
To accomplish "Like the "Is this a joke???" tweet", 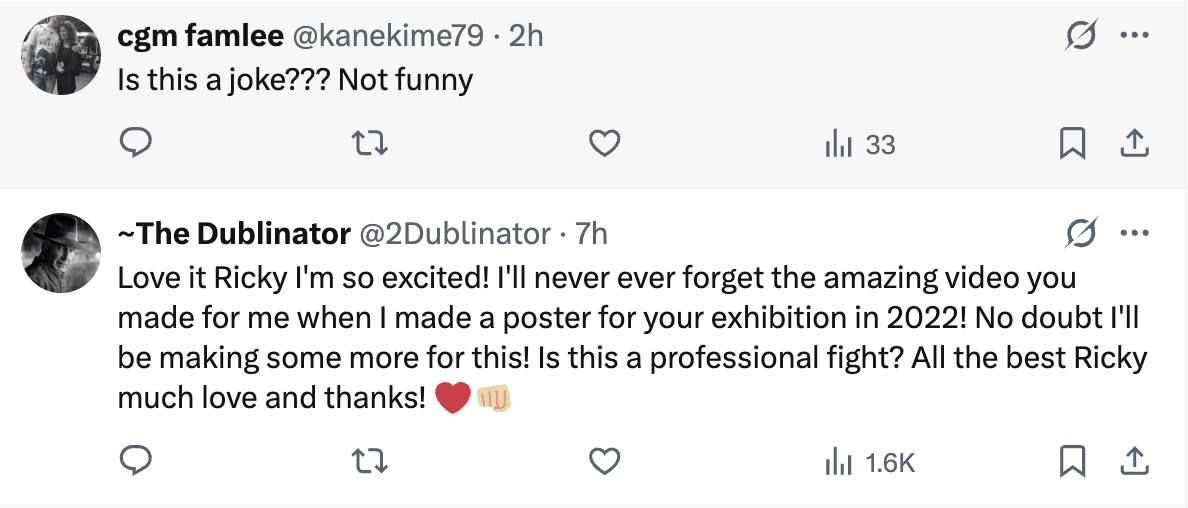I will point(603,145).
